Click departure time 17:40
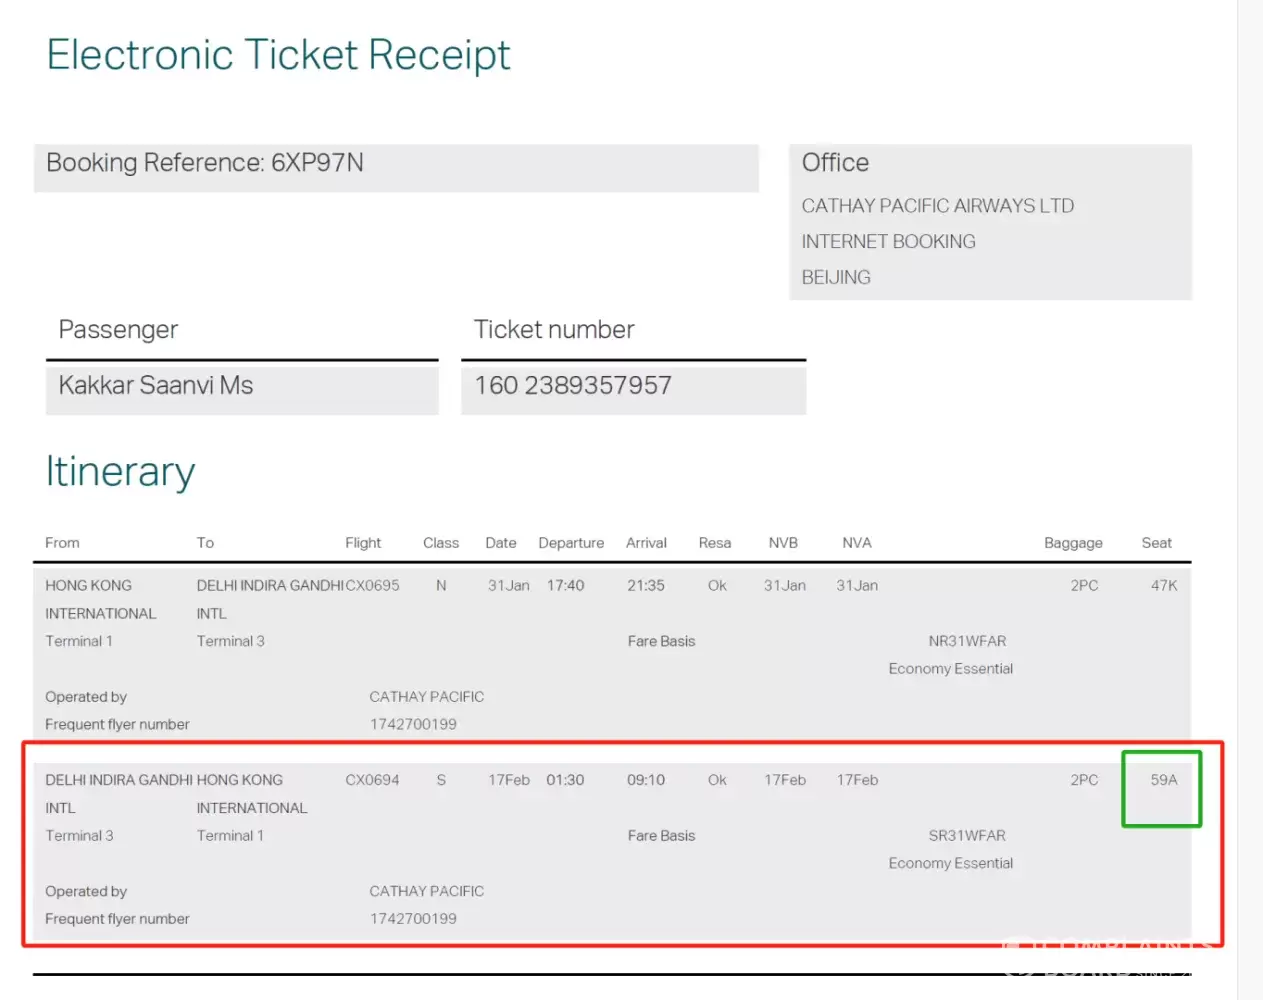 (x=565, y=586)
